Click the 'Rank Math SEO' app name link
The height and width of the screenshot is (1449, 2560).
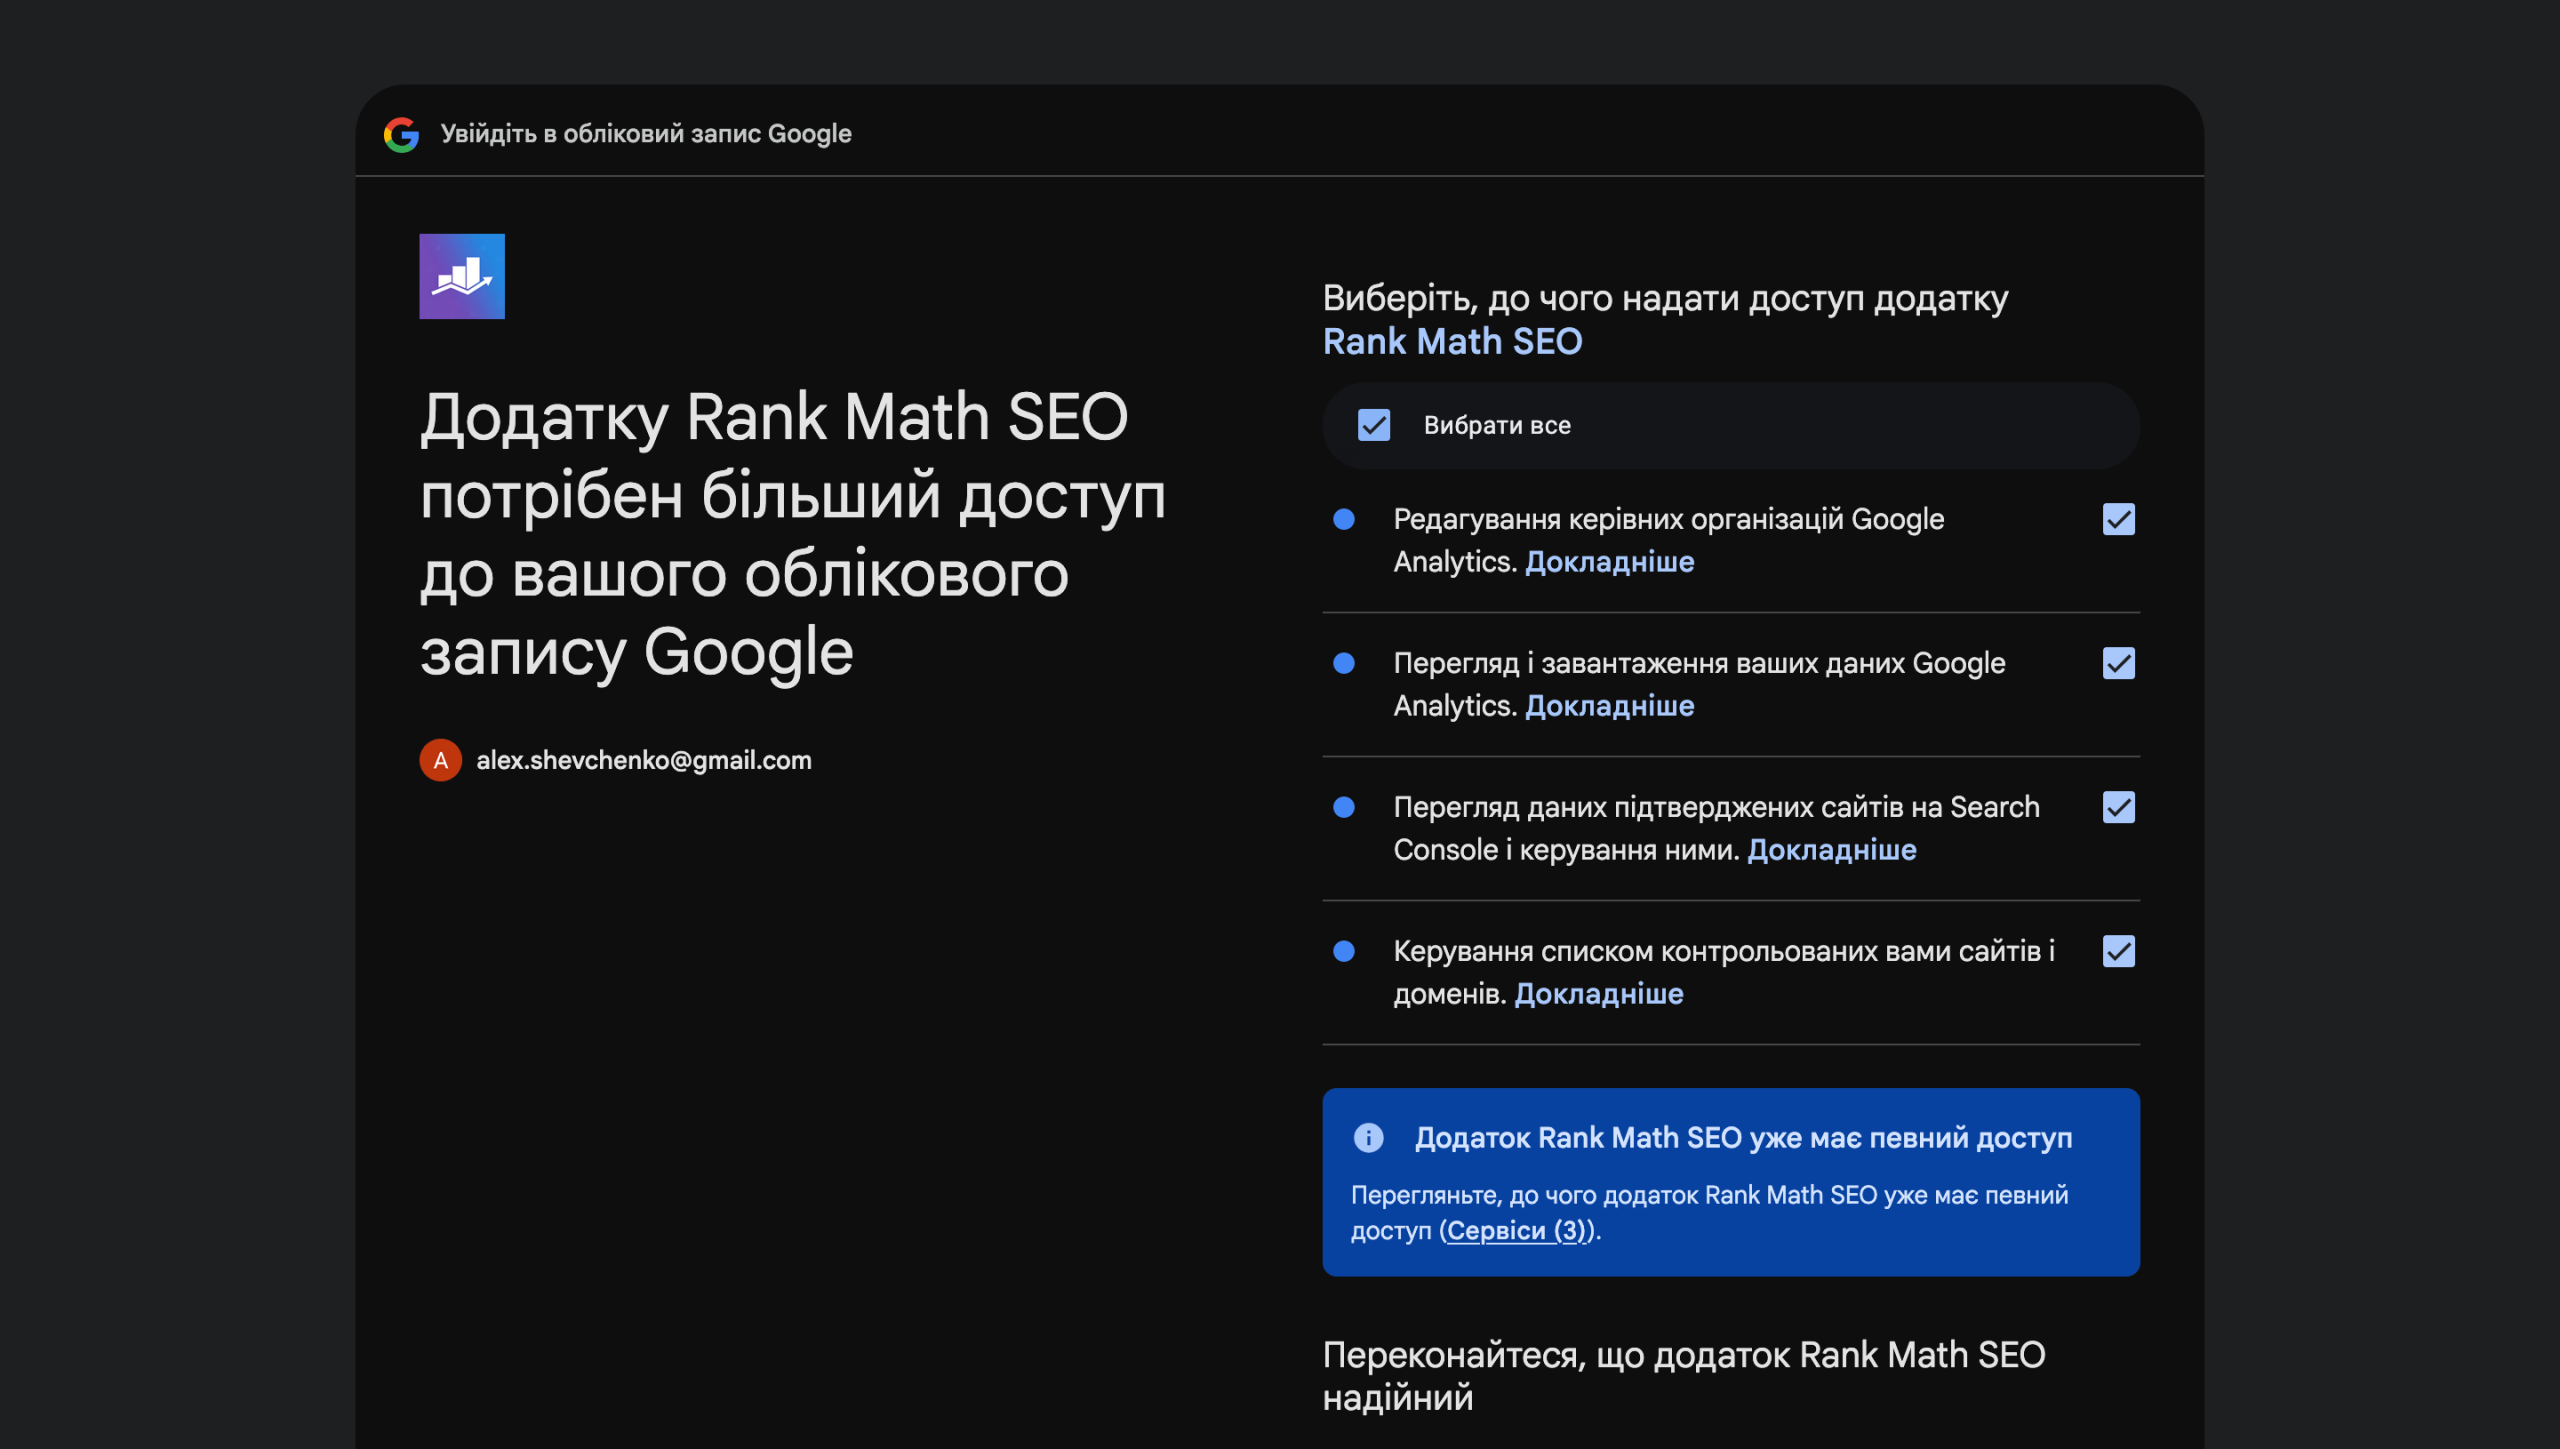tap(1452, 342)
